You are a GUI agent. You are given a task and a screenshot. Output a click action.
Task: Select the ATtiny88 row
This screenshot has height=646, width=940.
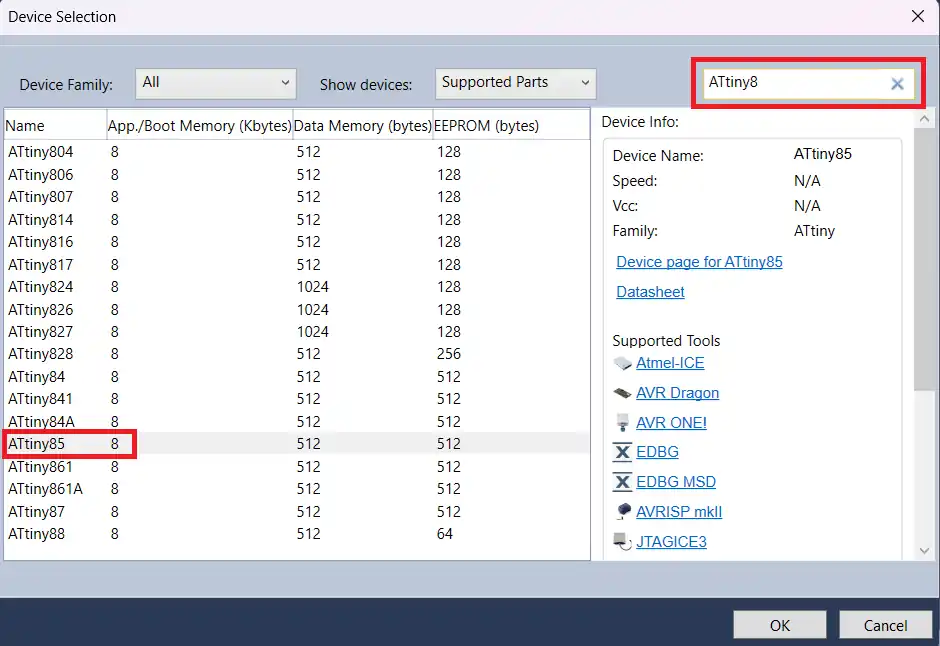297,534
